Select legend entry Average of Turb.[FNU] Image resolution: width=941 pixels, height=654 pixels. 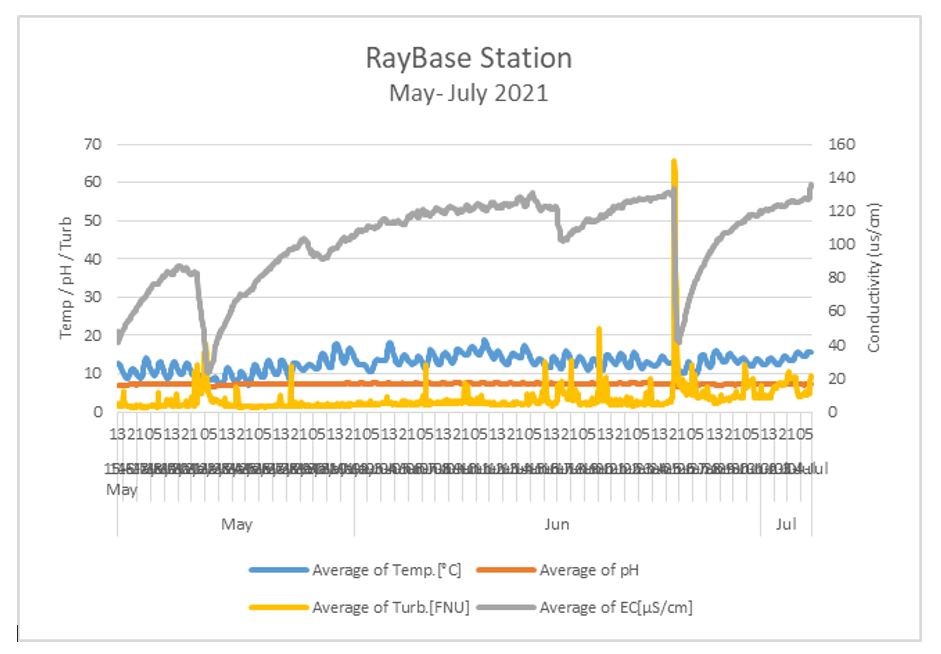390,606
